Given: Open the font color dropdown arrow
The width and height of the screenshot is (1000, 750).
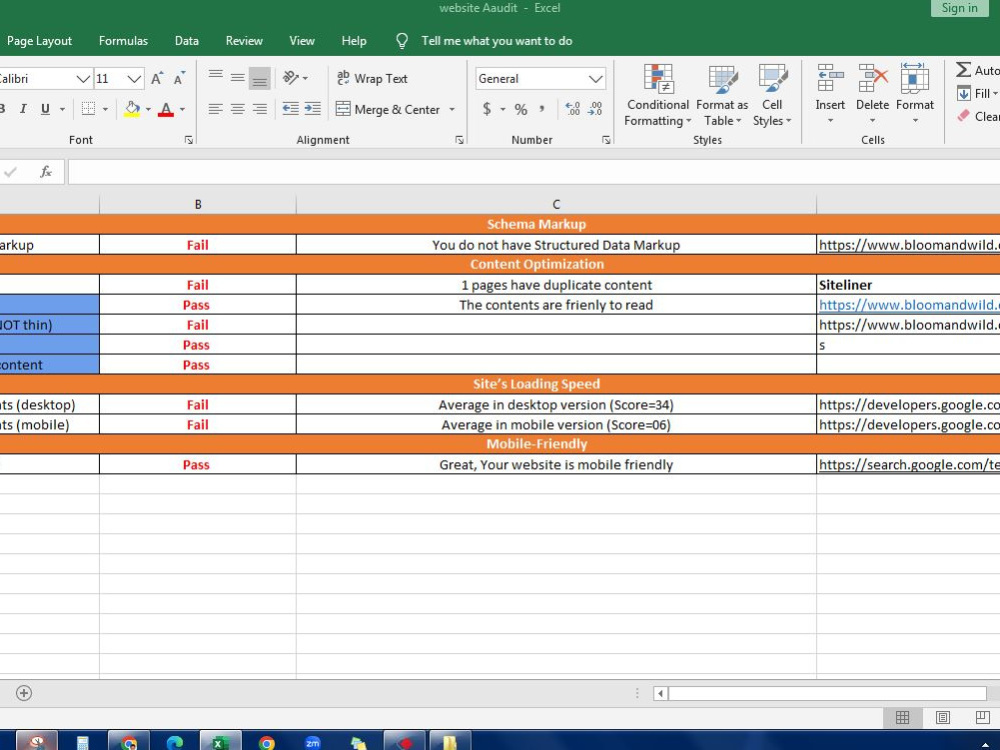Looking at the screenshot, I should [182, 110].
